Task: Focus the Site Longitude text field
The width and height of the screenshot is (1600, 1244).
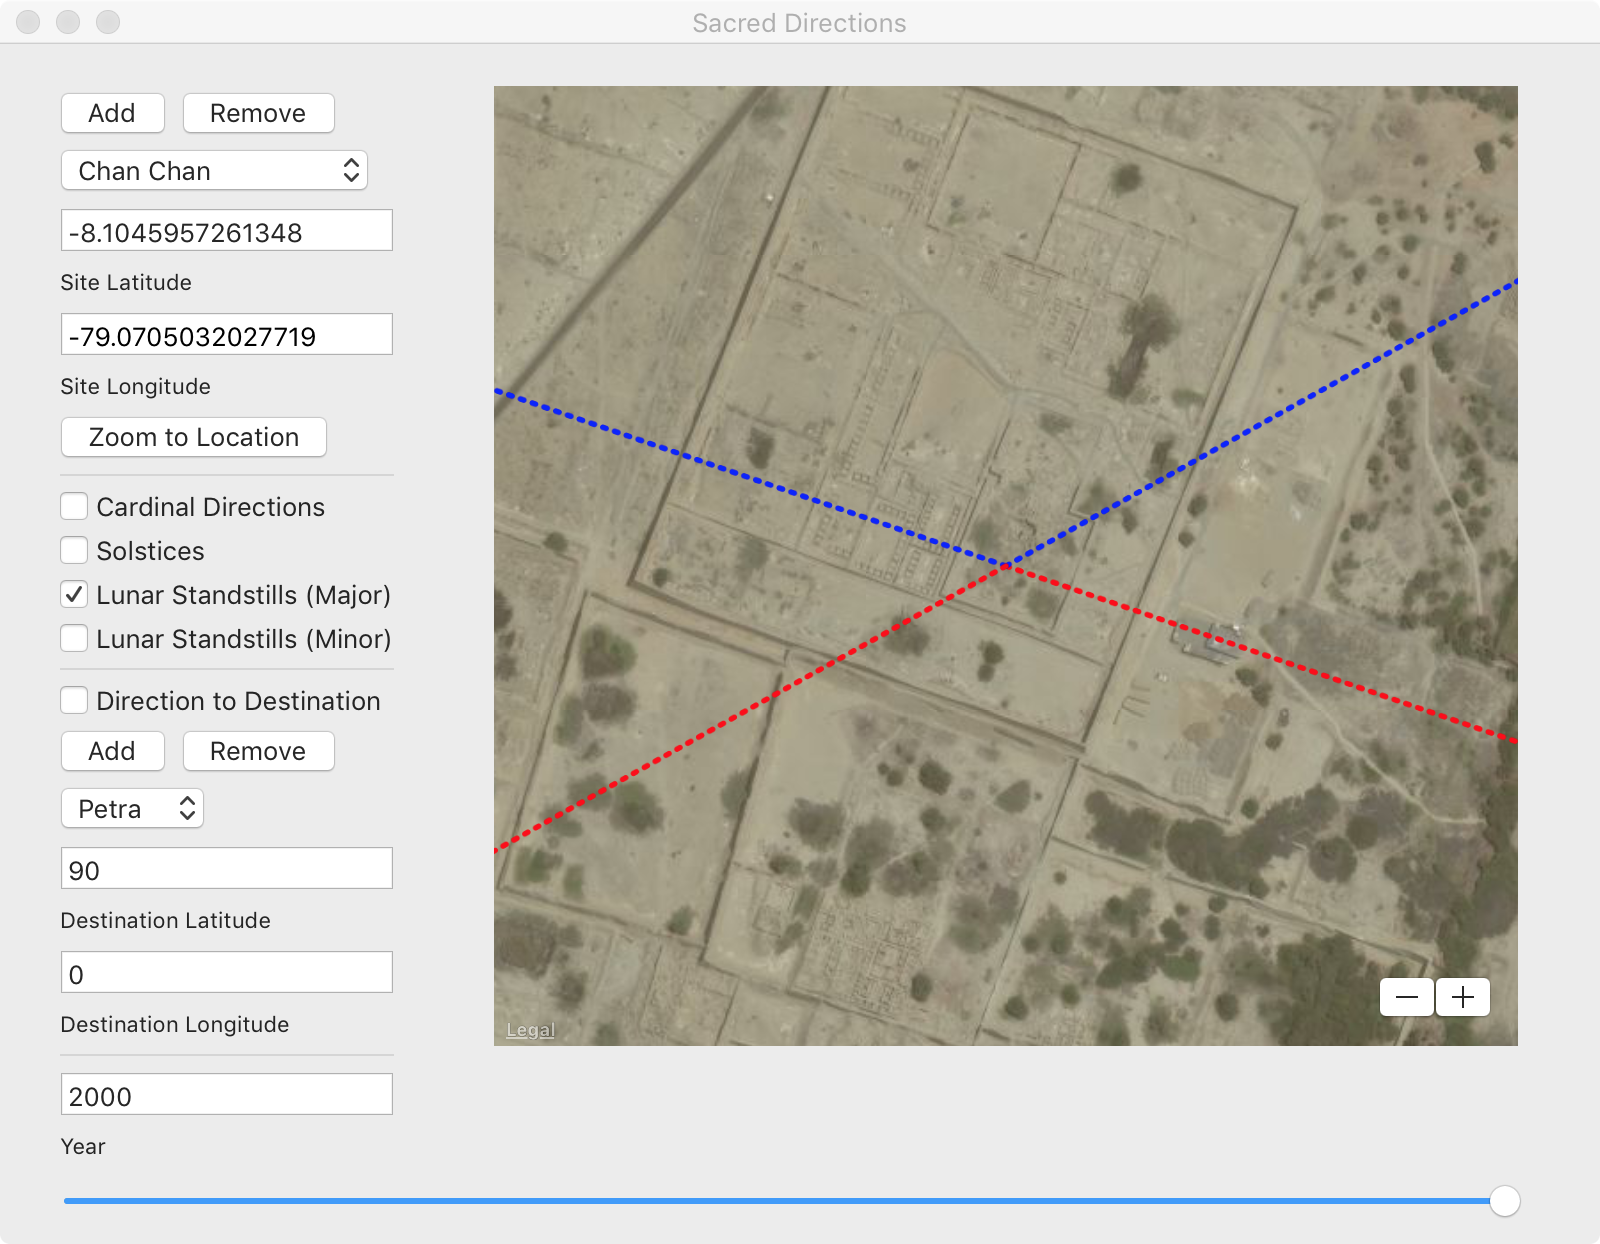Action: [x=226, y=335]
